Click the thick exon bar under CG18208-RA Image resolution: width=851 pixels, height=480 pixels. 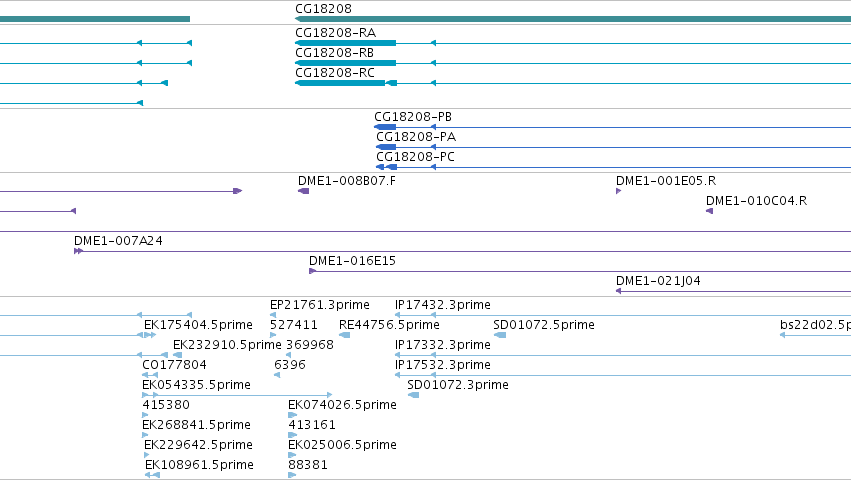pyautogui.click(x=346, y=43)
